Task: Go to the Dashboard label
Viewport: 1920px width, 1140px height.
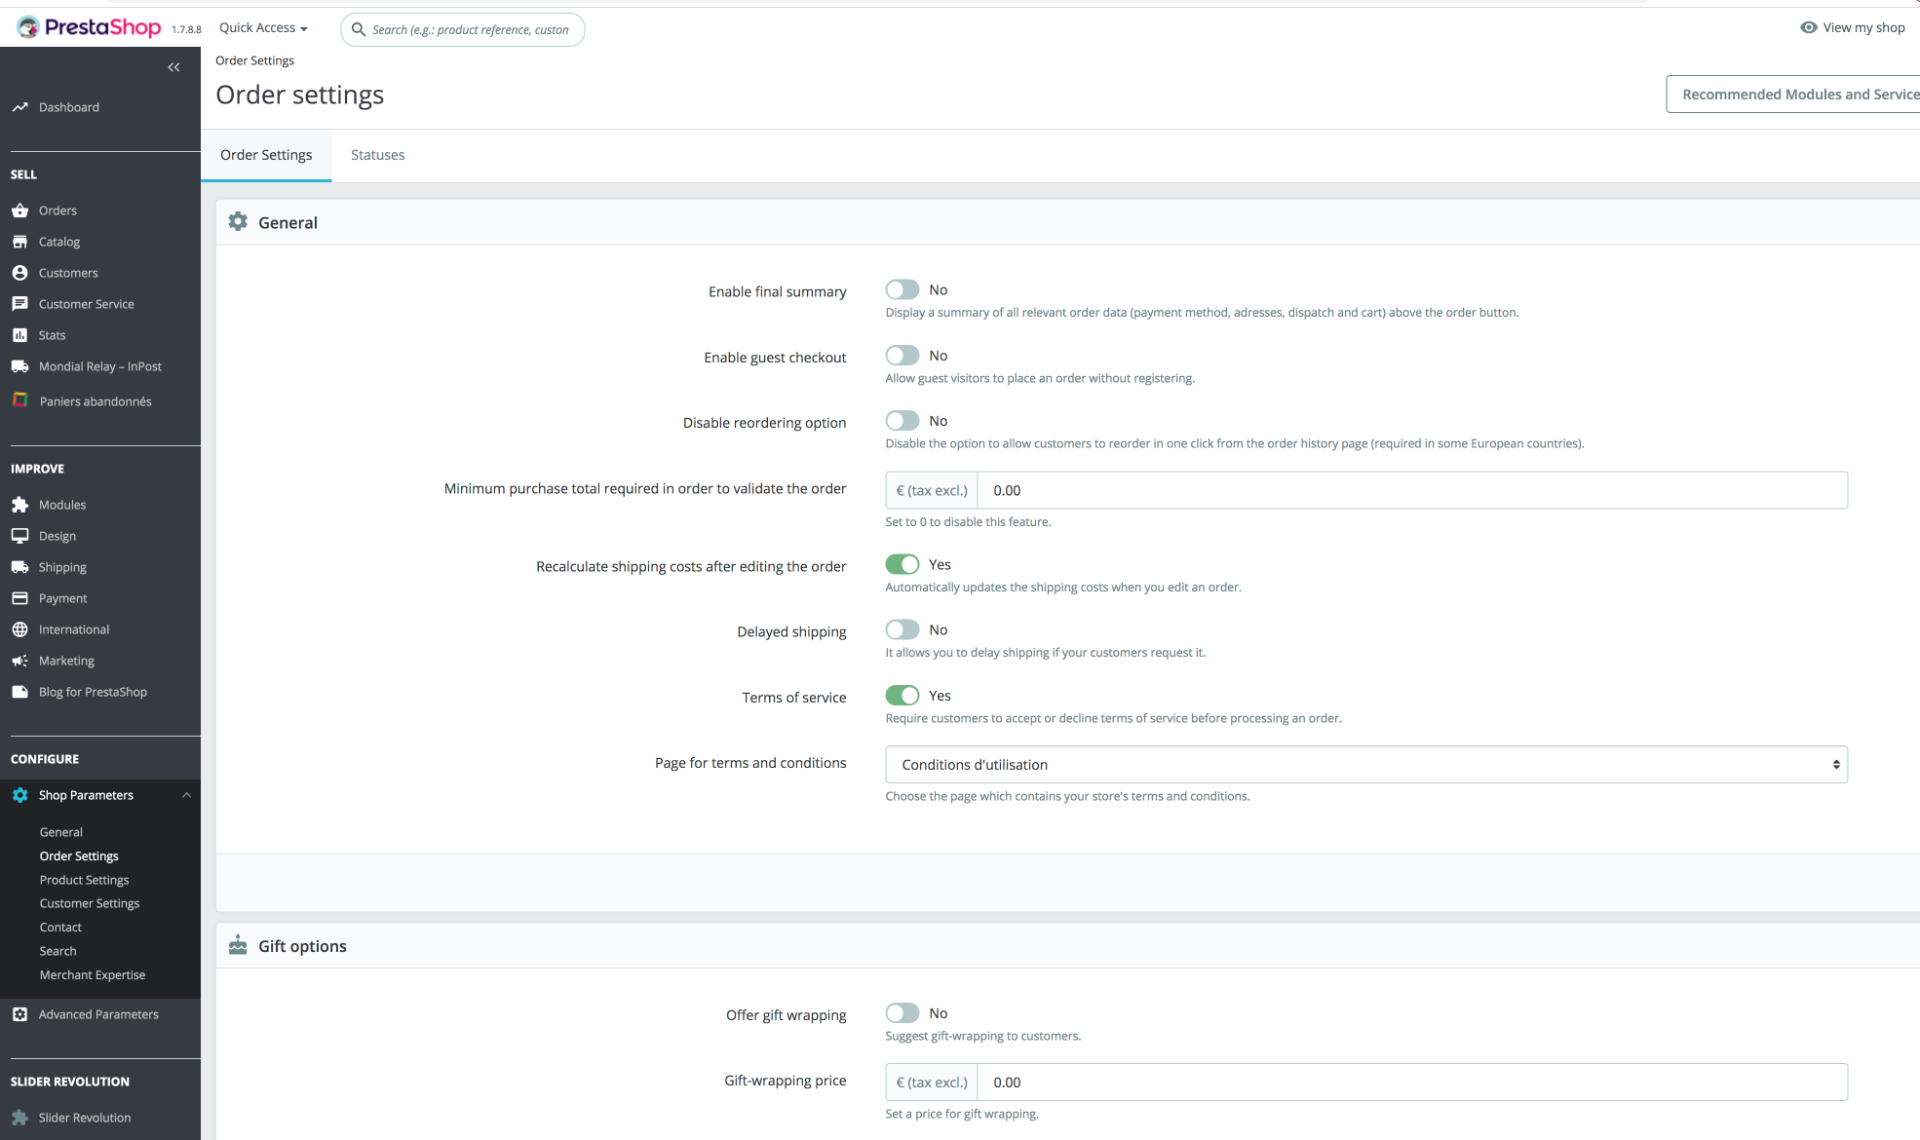Action: [x=68, y=107]
